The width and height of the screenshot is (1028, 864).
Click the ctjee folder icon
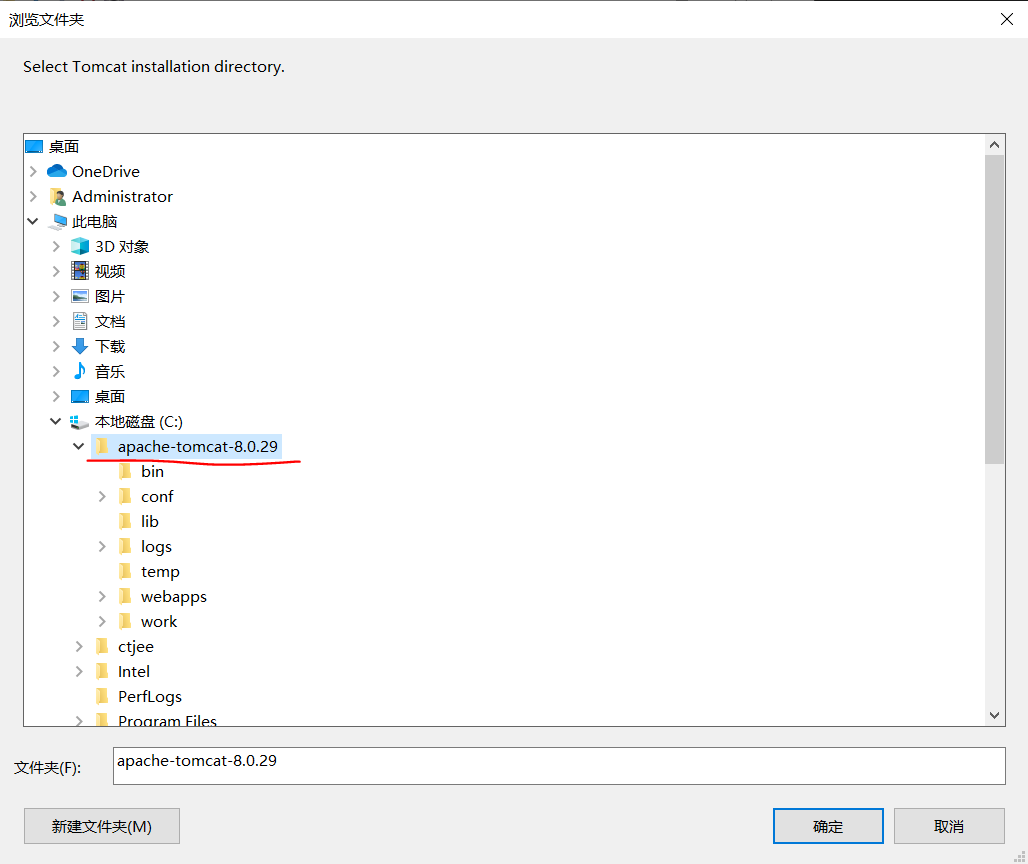click(x=102, y=646)
